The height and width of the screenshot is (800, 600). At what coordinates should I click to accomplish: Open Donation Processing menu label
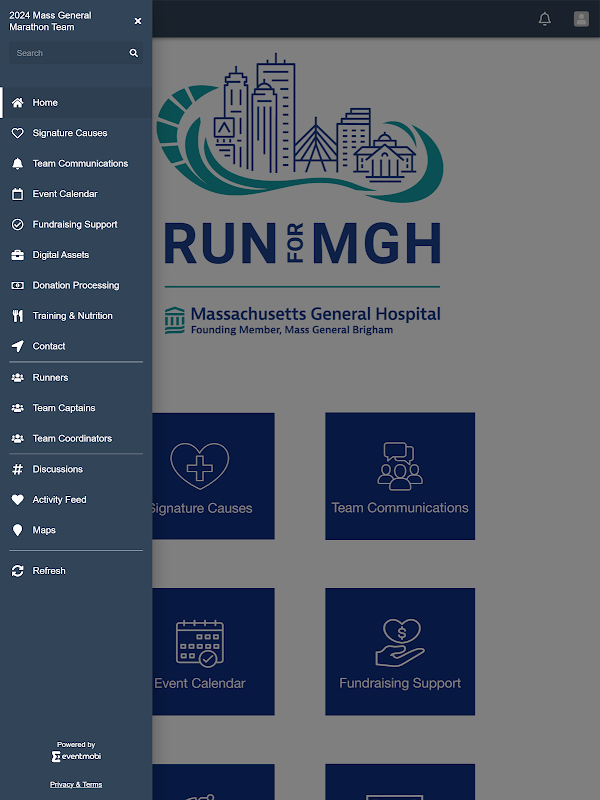(x=76, y=286)
